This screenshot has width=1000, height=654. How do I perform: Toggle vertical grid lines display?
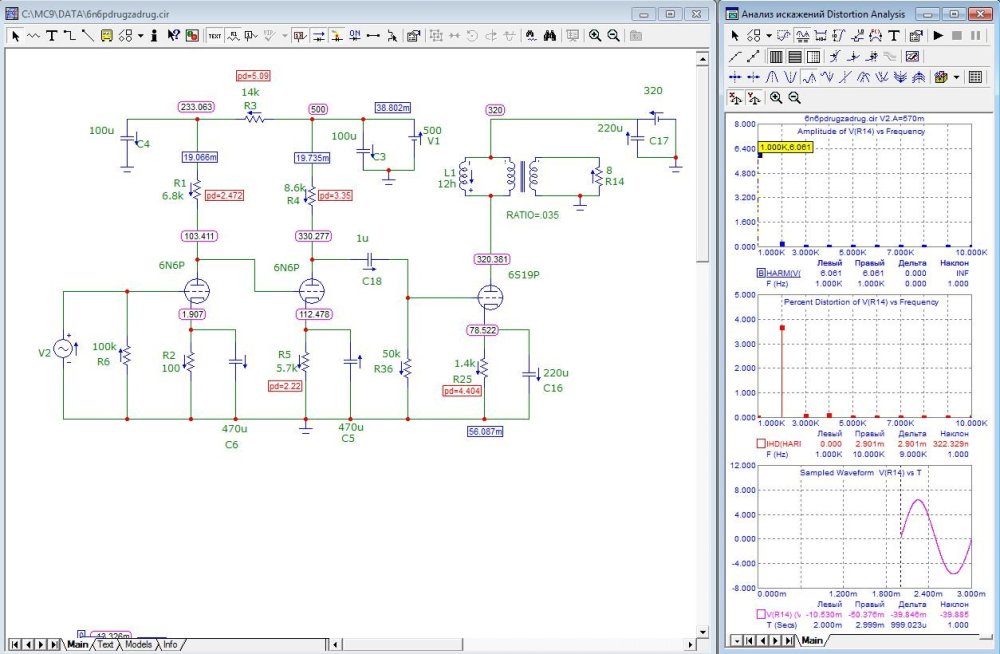[775, 56]
